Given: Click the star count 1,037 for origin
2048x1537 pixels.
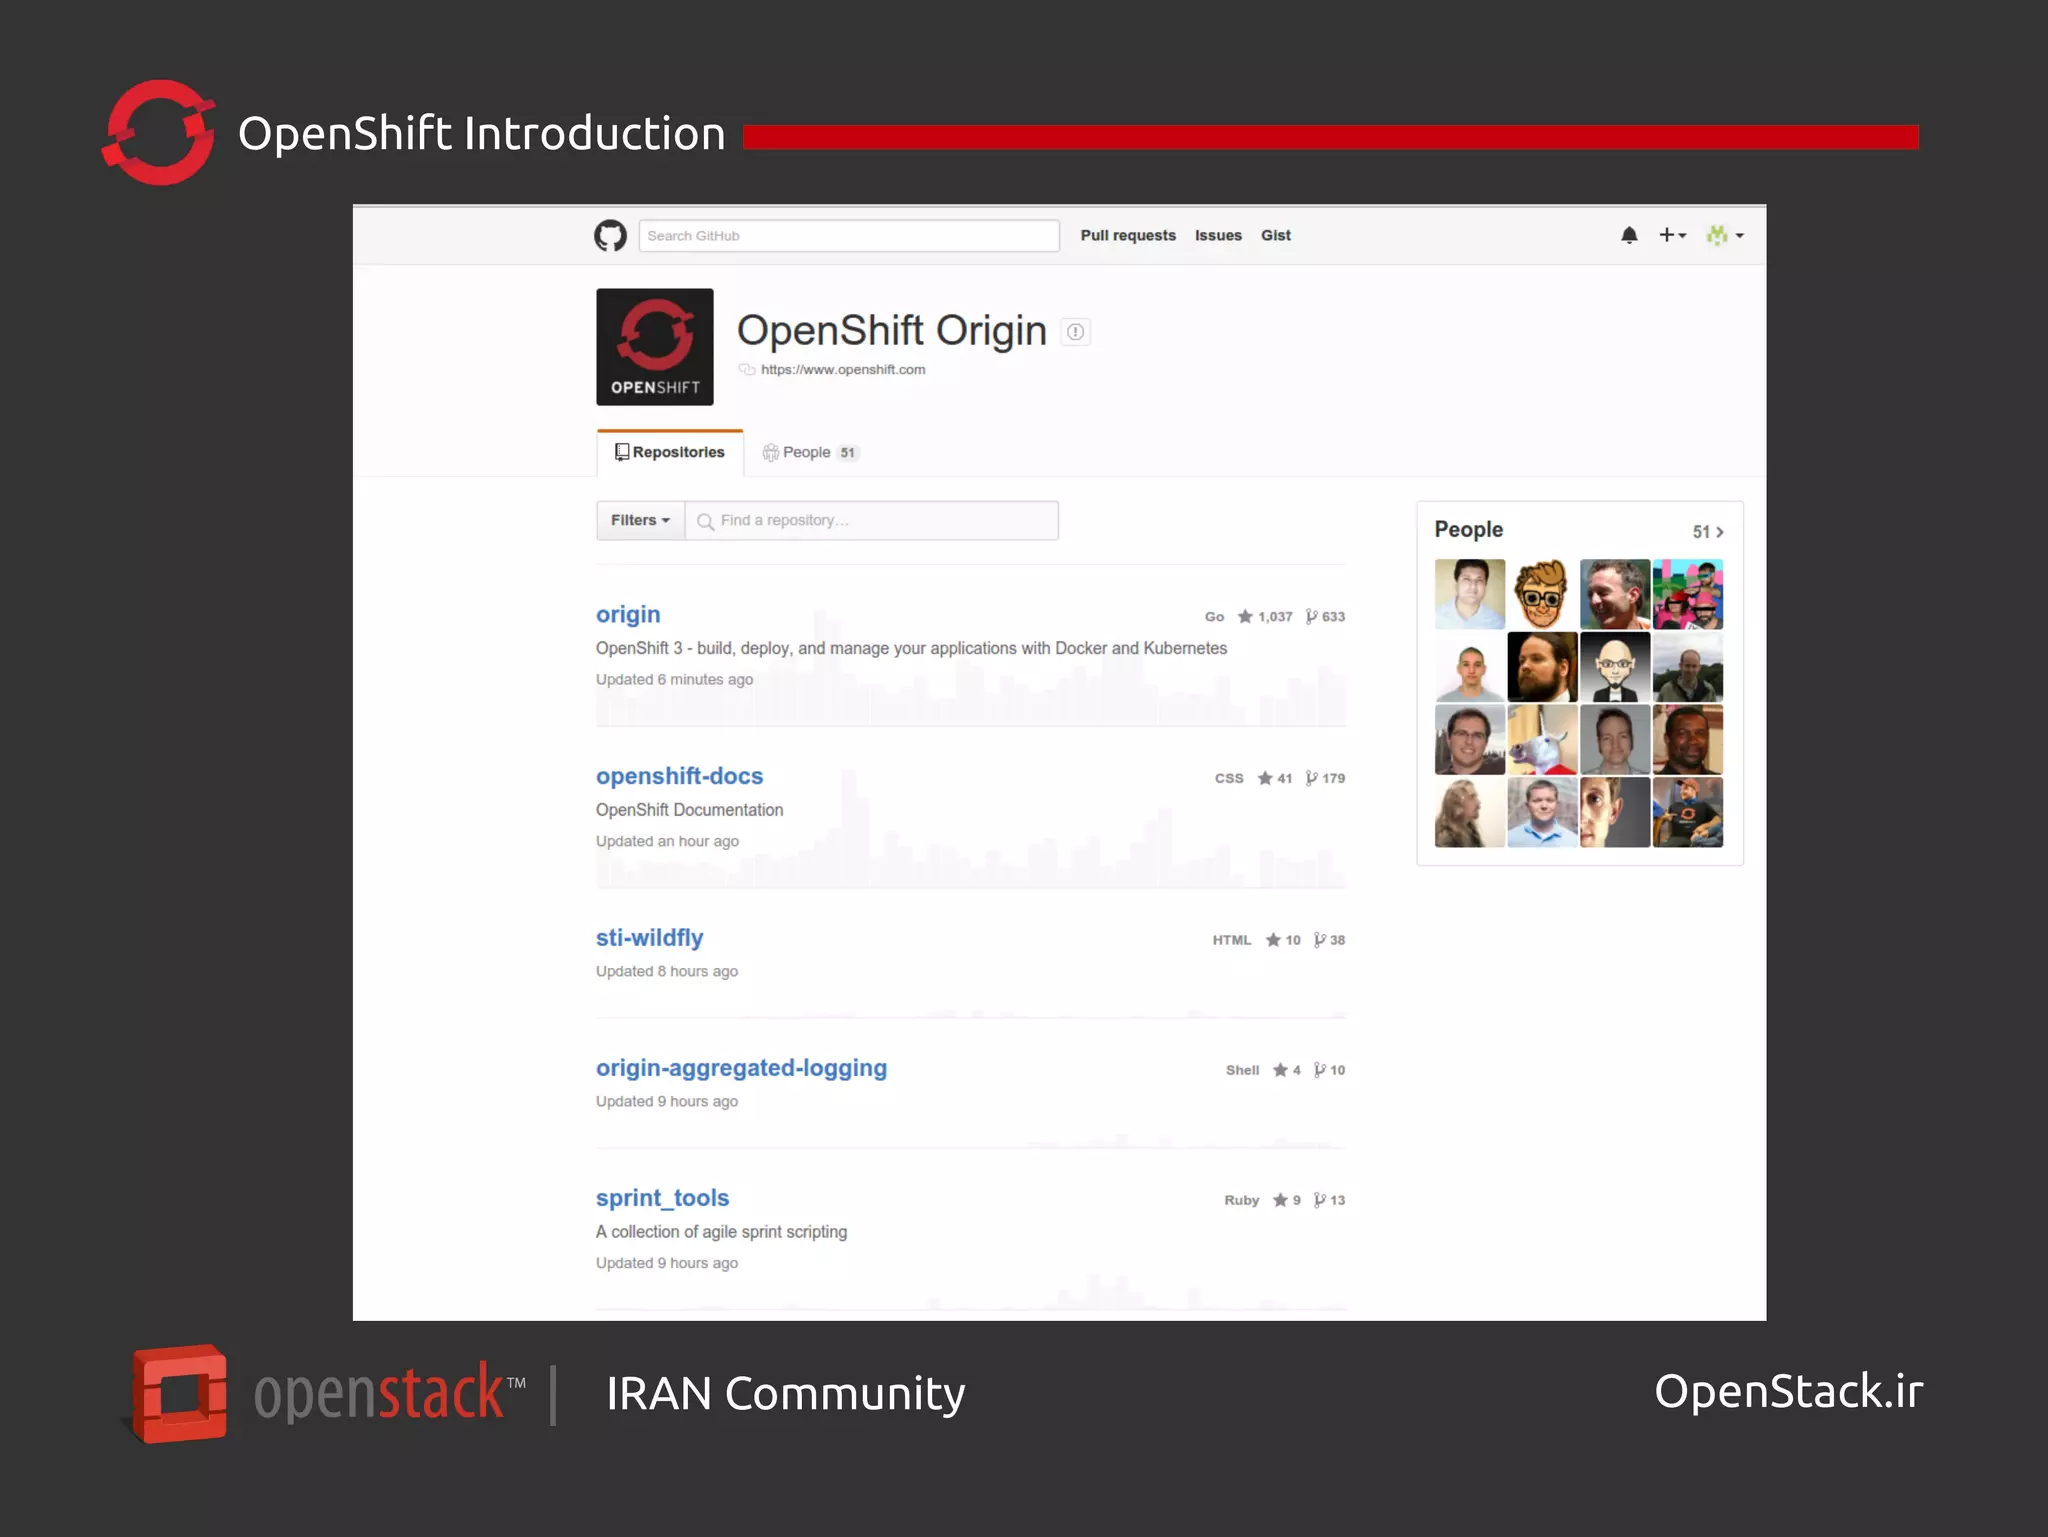Looking at the screenshot, I should 1265,616.
